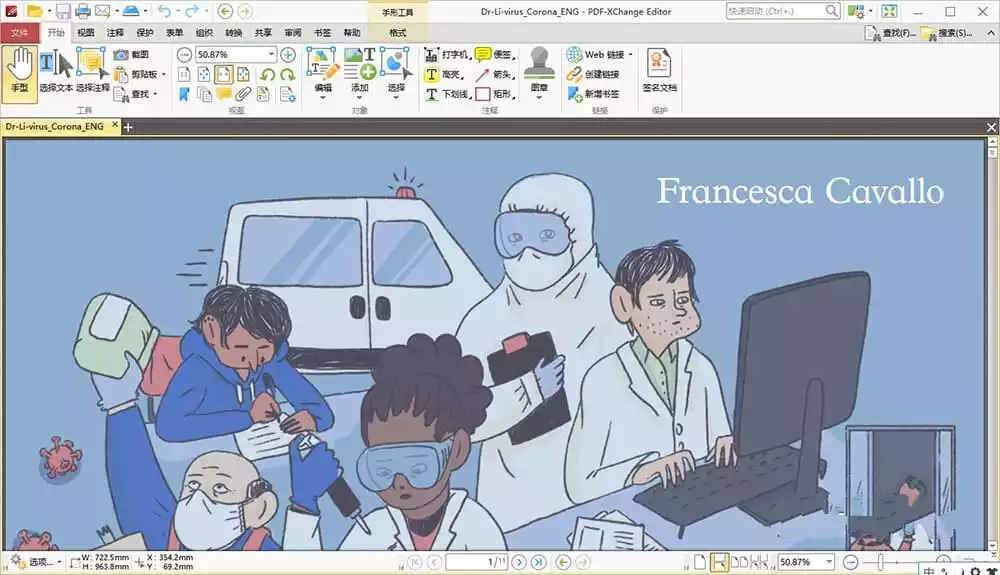1000x575 pixels.
Task: Add a Sticky Note (便签)
Action: coord(493,54)
